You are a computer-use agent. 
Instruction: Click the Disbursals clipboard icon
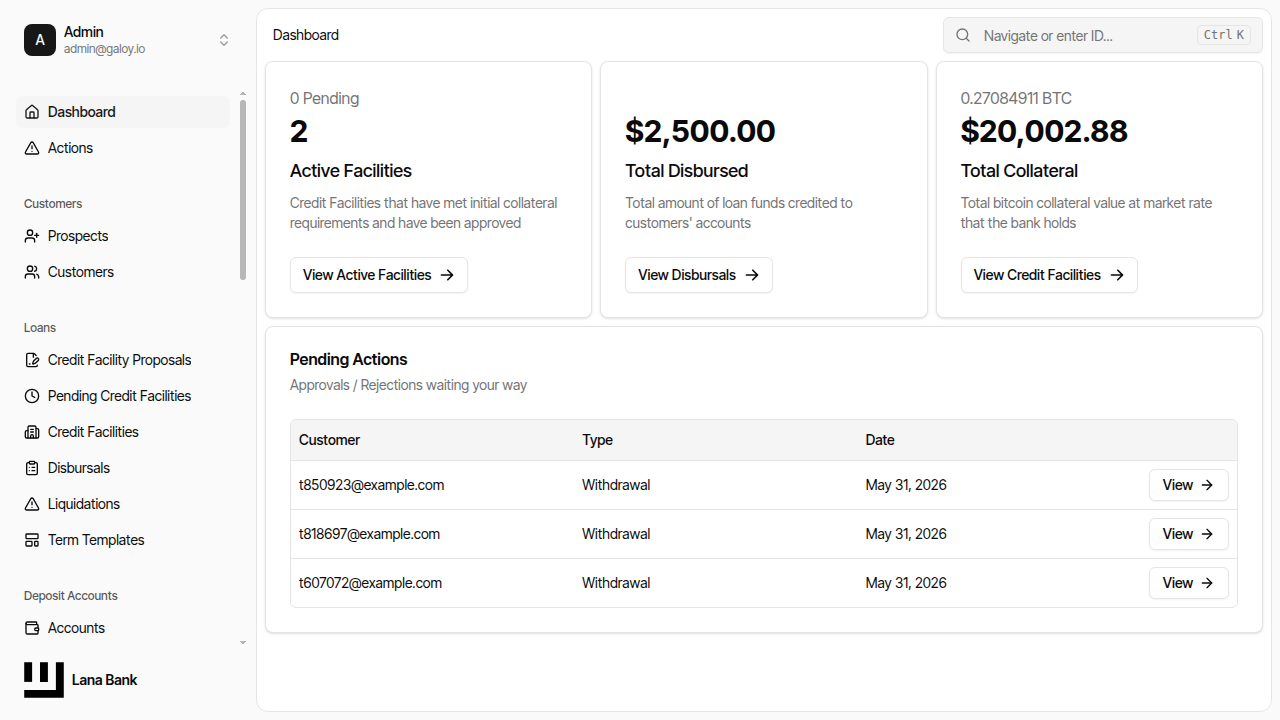coord(32,468)
